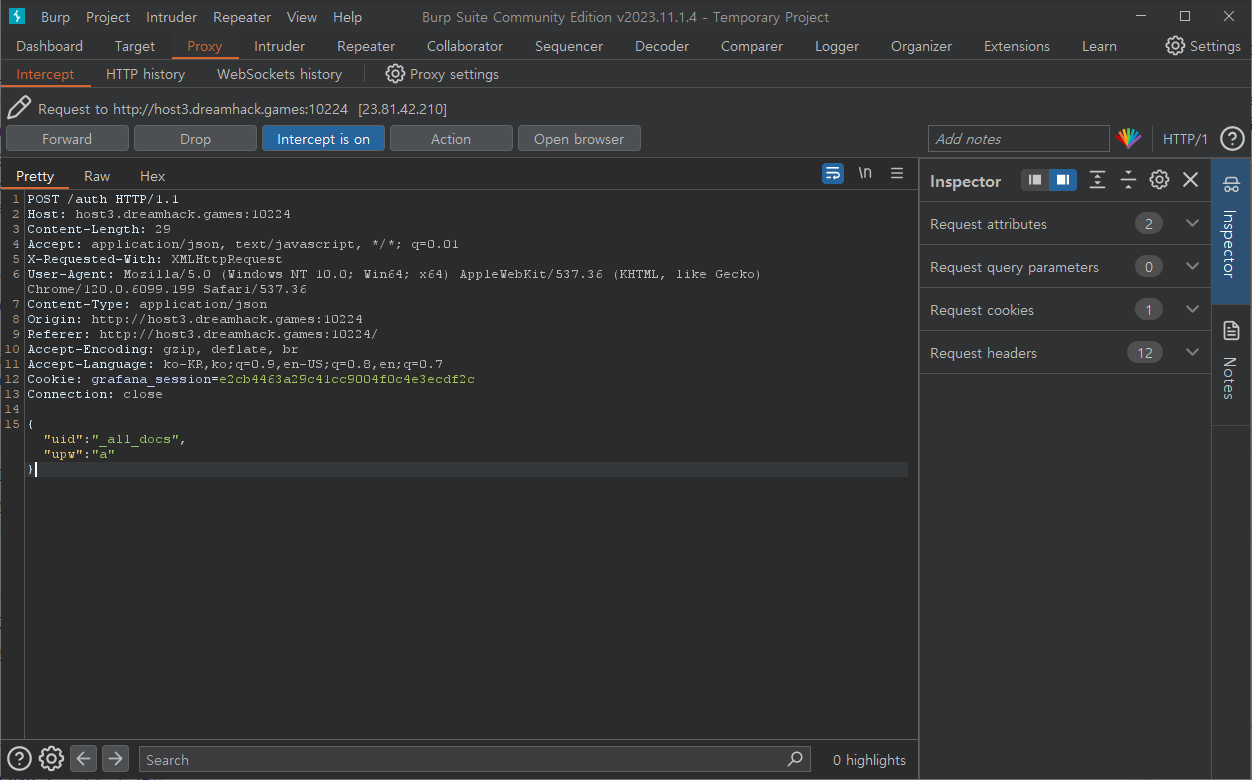1252x780 pixels.
Task: Click the Add notes input field
Action: pyautogui.click(x=1018, y=139)
